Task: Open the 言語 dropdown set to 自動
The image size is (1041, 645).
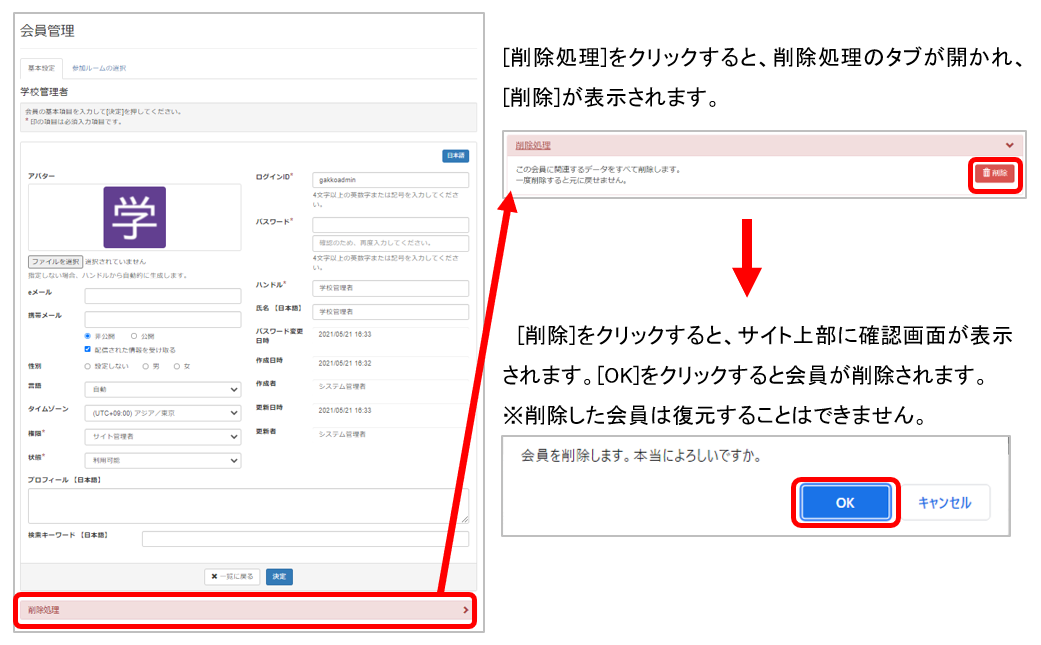Action: pos(162,389)
